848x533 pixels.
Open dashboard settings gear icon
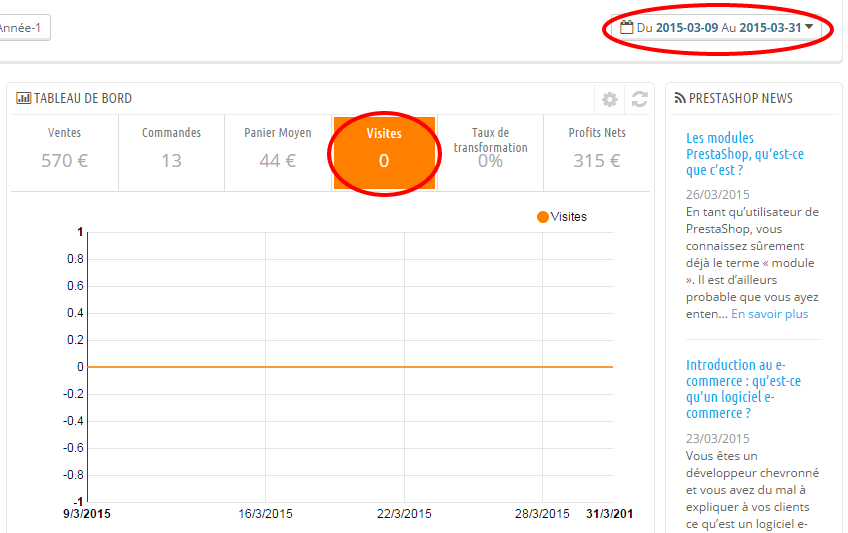610,99
